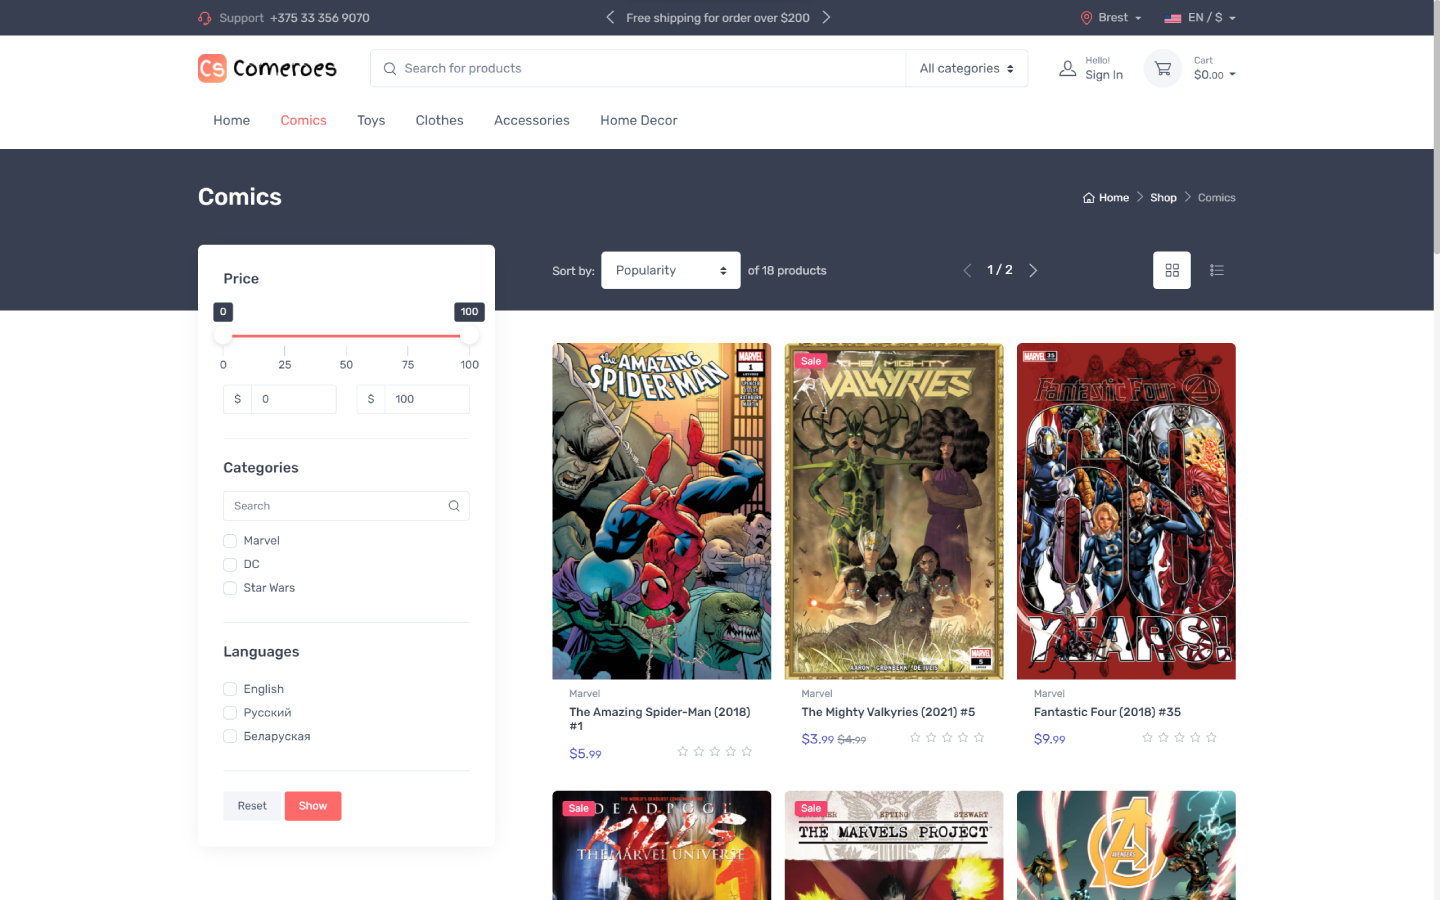Rate Mighty Valkyries first star
1440x900 pixels.
coord(915,737)
